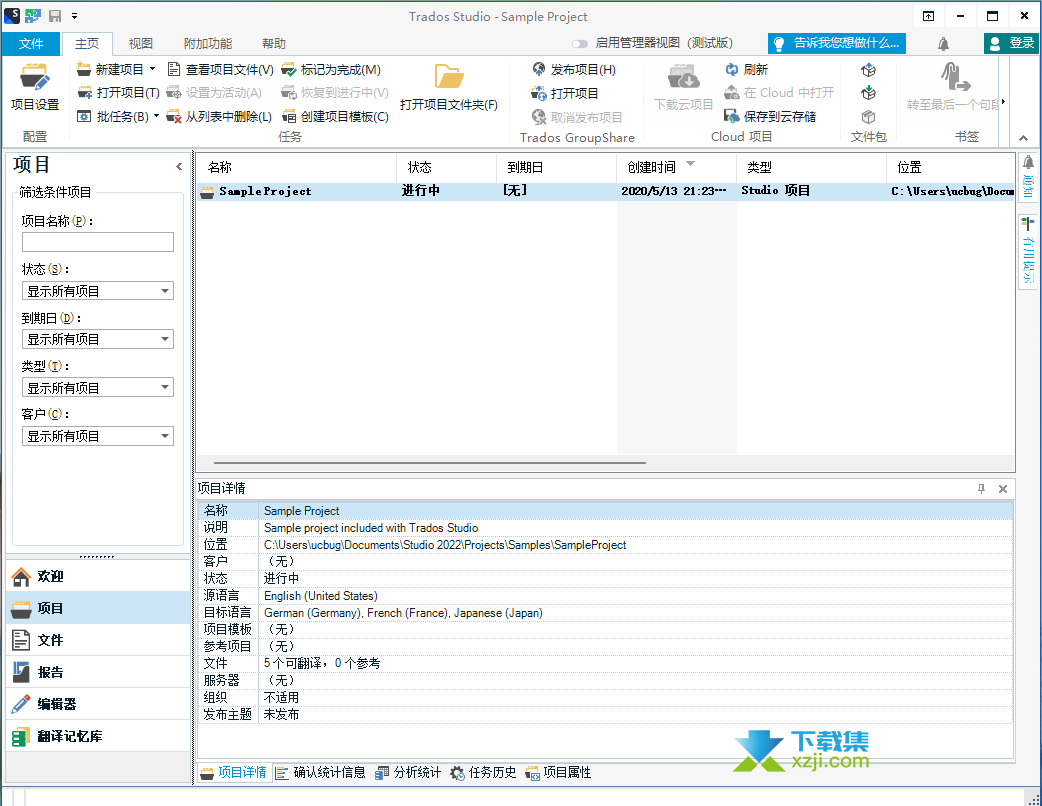Click 打开项目(T) in the tasks group
The height and width of the screenshot is (806, 1042).
pos(118,93)
